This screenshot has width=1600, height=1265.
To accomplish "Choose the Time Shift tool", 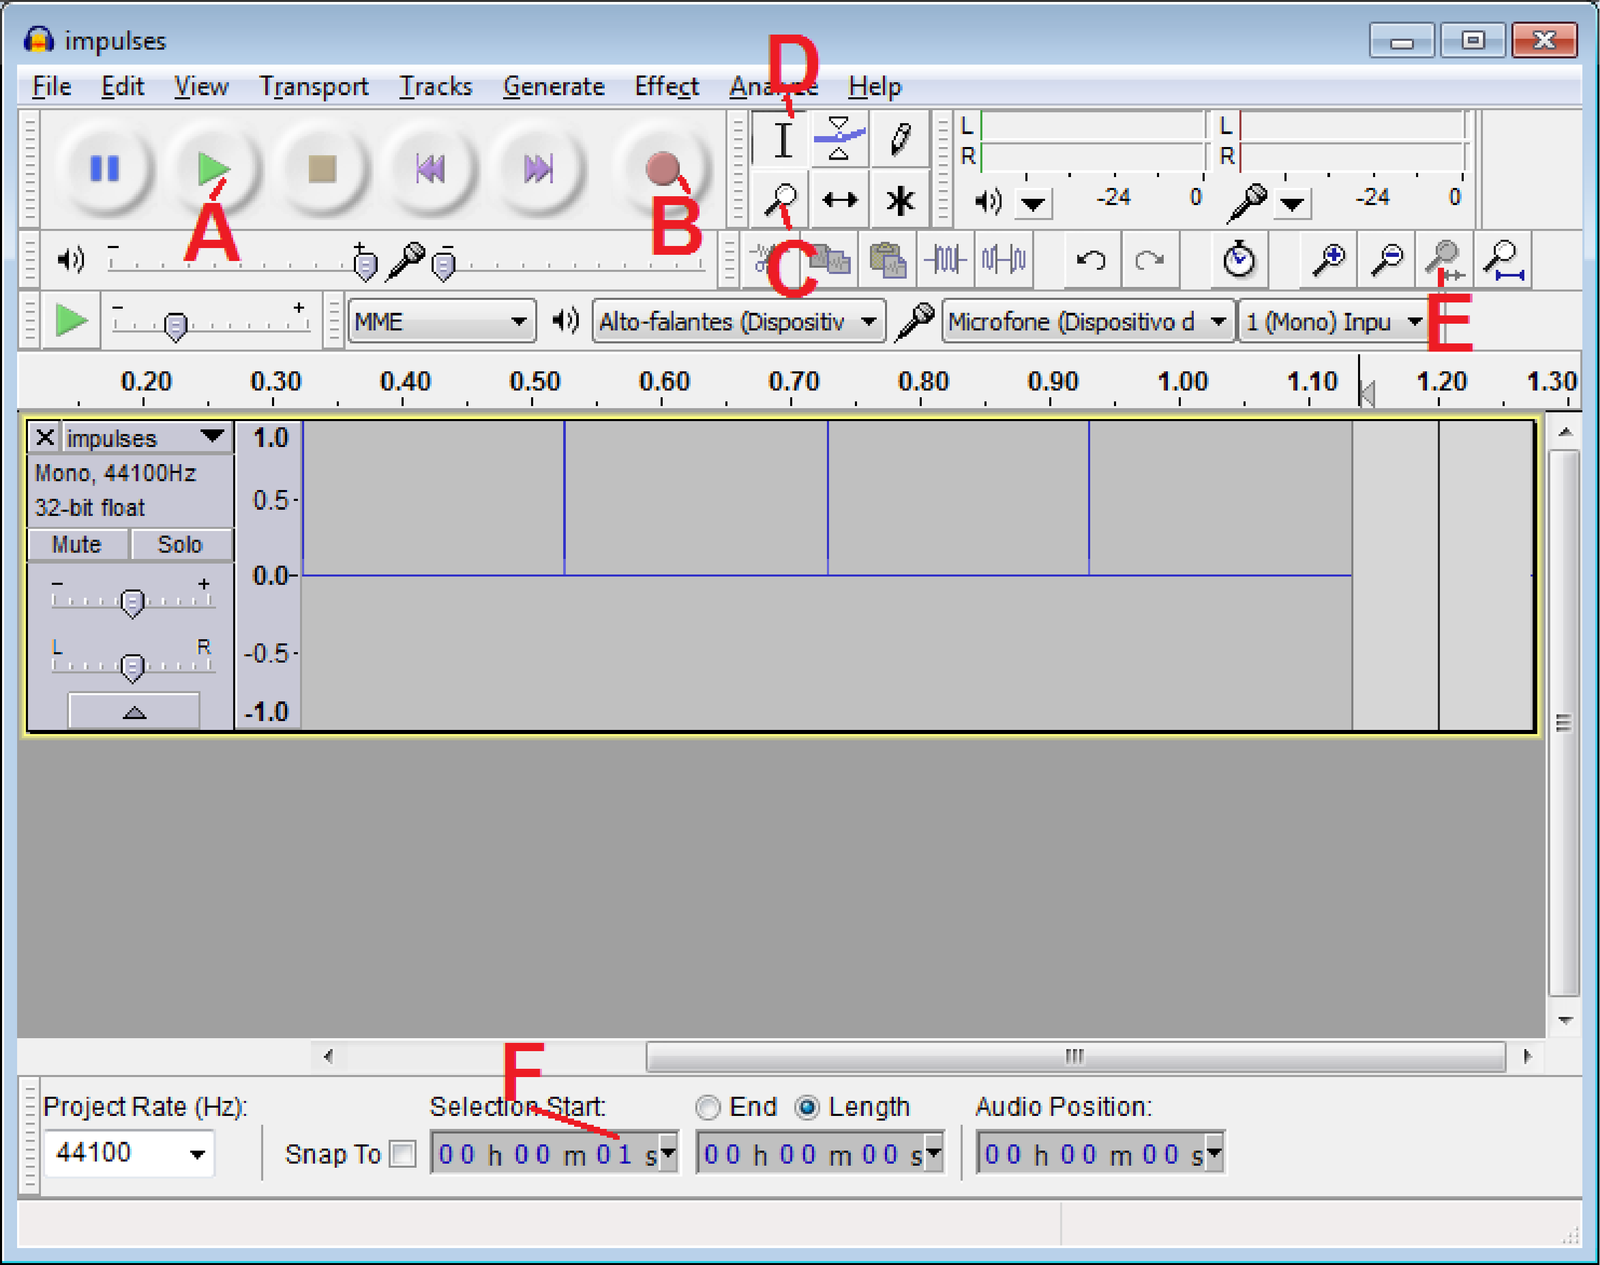I will pos(839,200).
